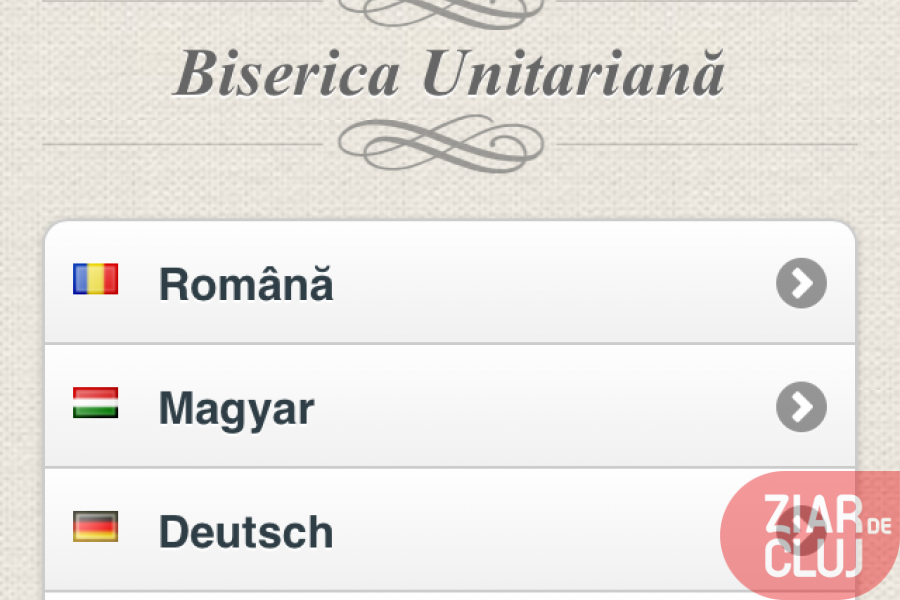Tap the chevron on the Deutsch row
The image size is (900, 600).
pyautogui.click(x=801, y=531)
